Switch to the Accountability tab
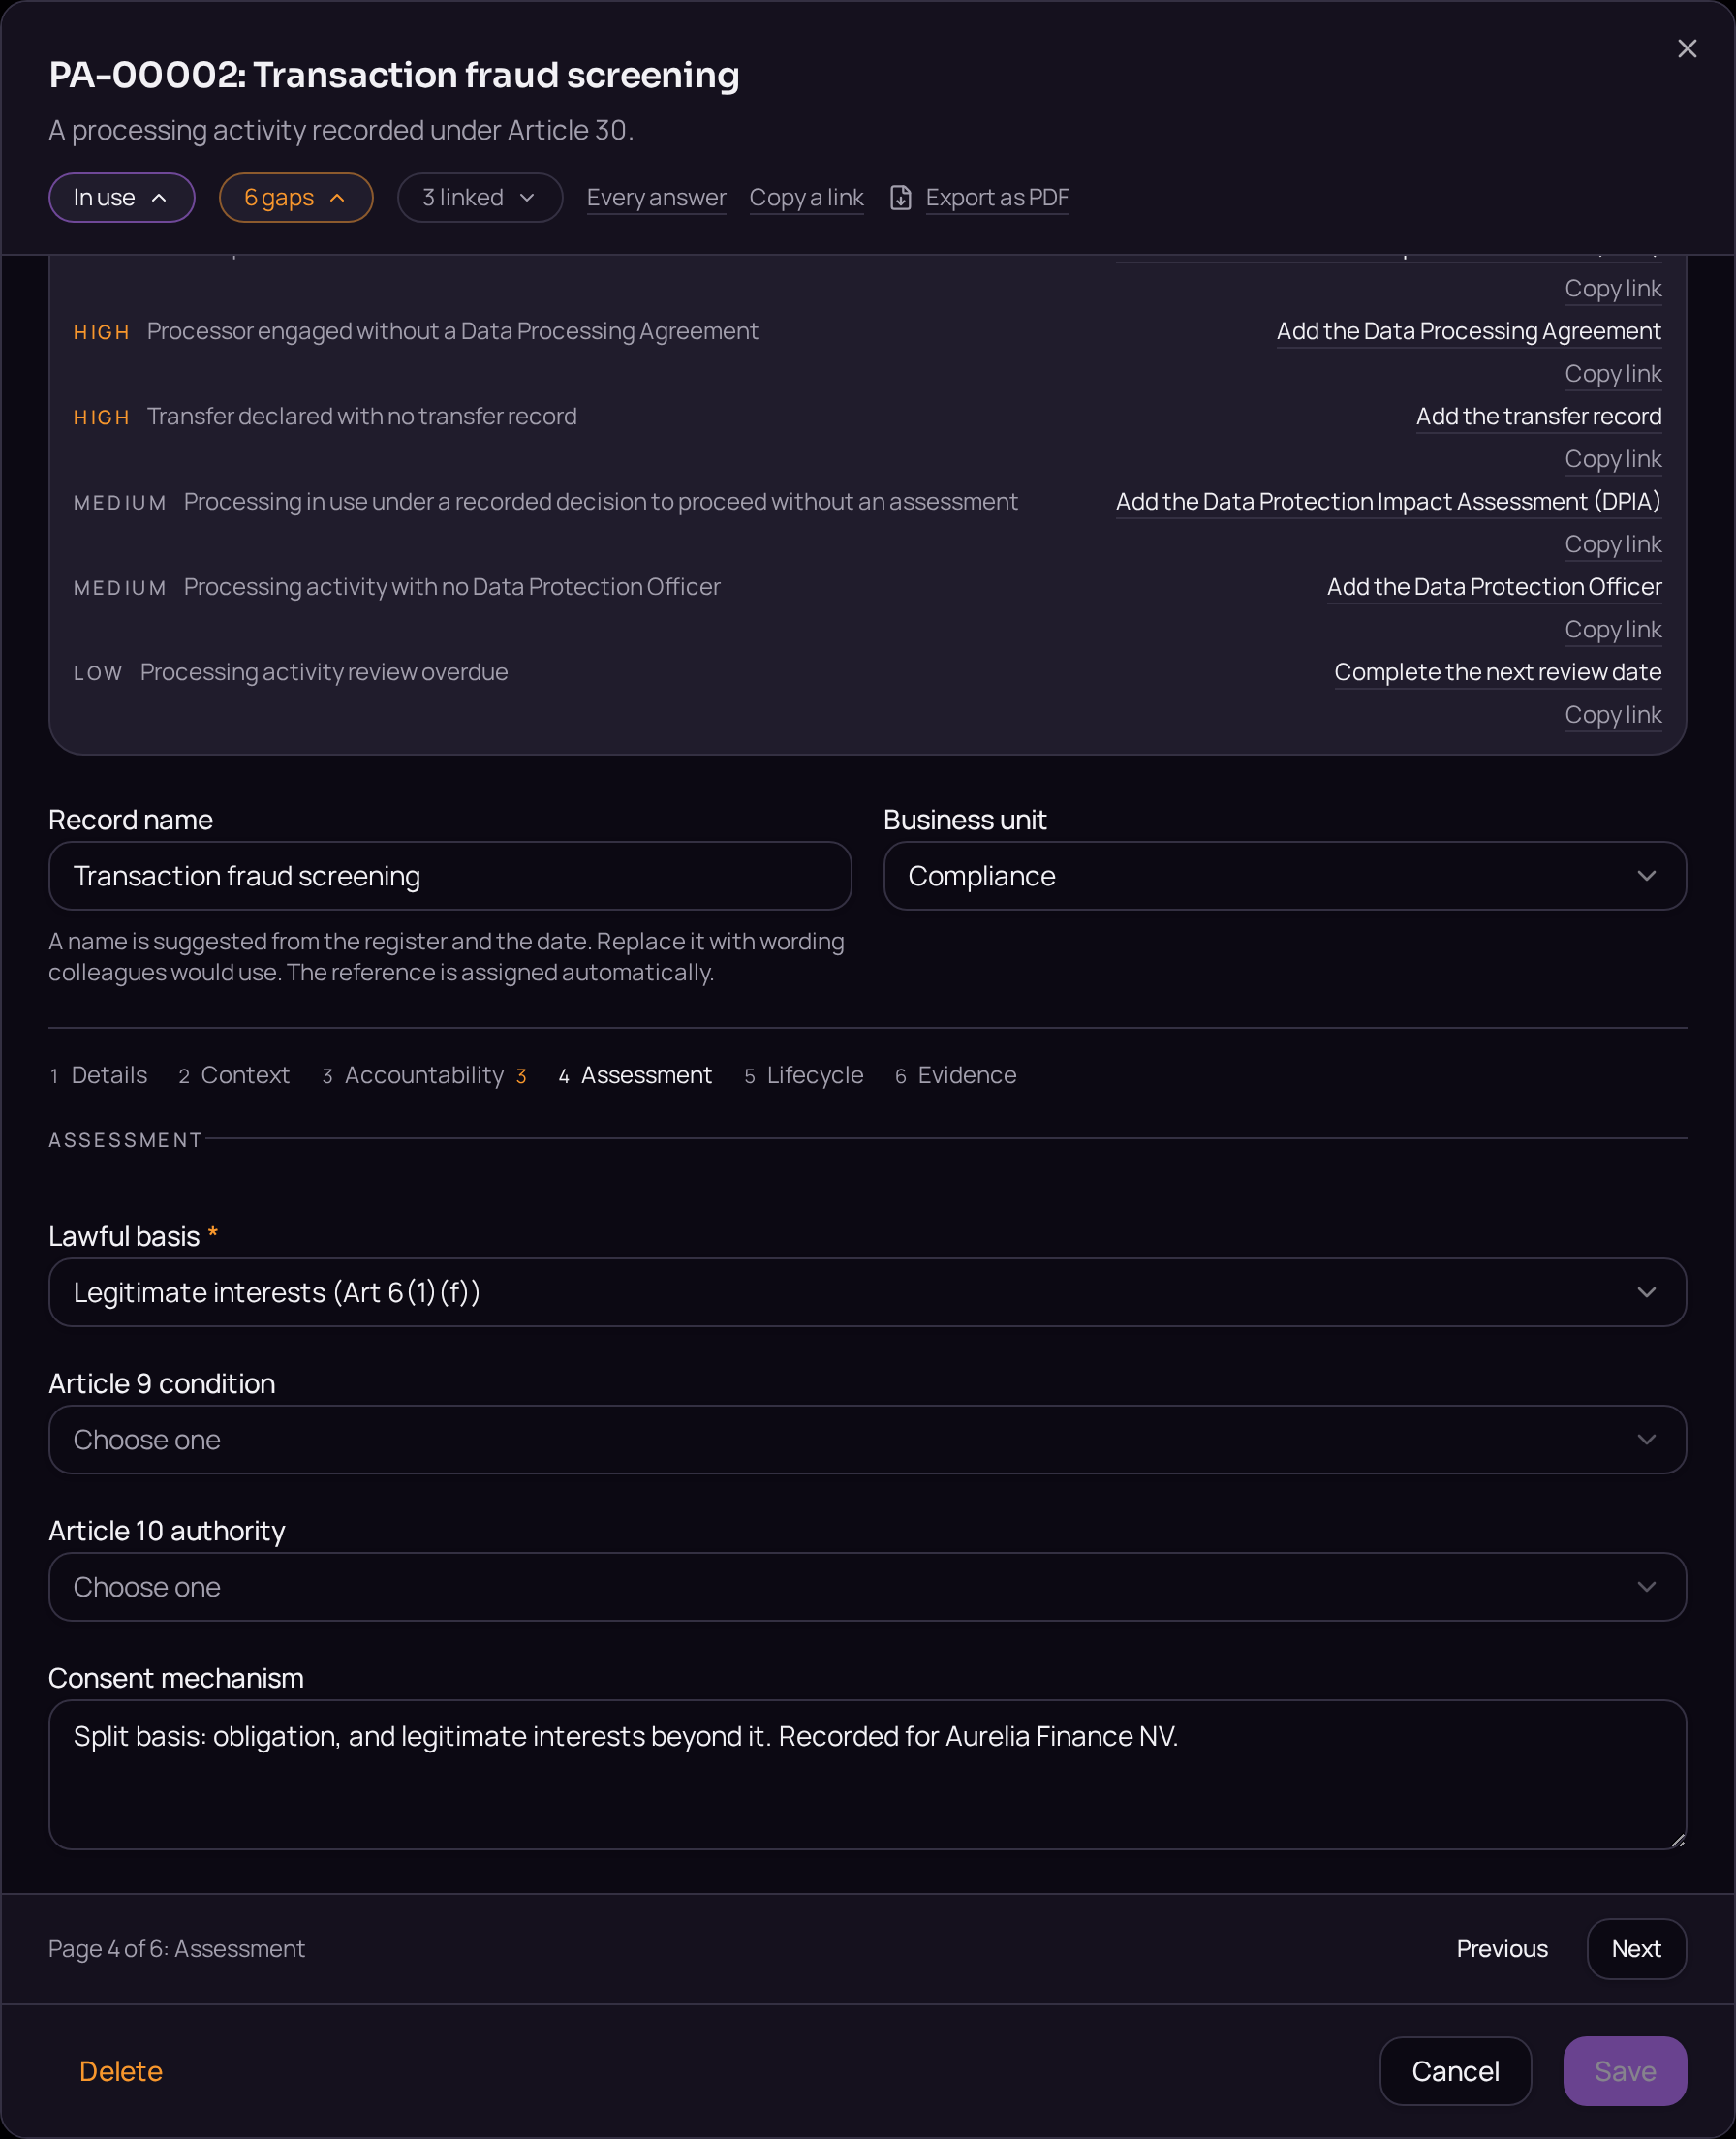1736x2139 pixels. pos(424,1075)
